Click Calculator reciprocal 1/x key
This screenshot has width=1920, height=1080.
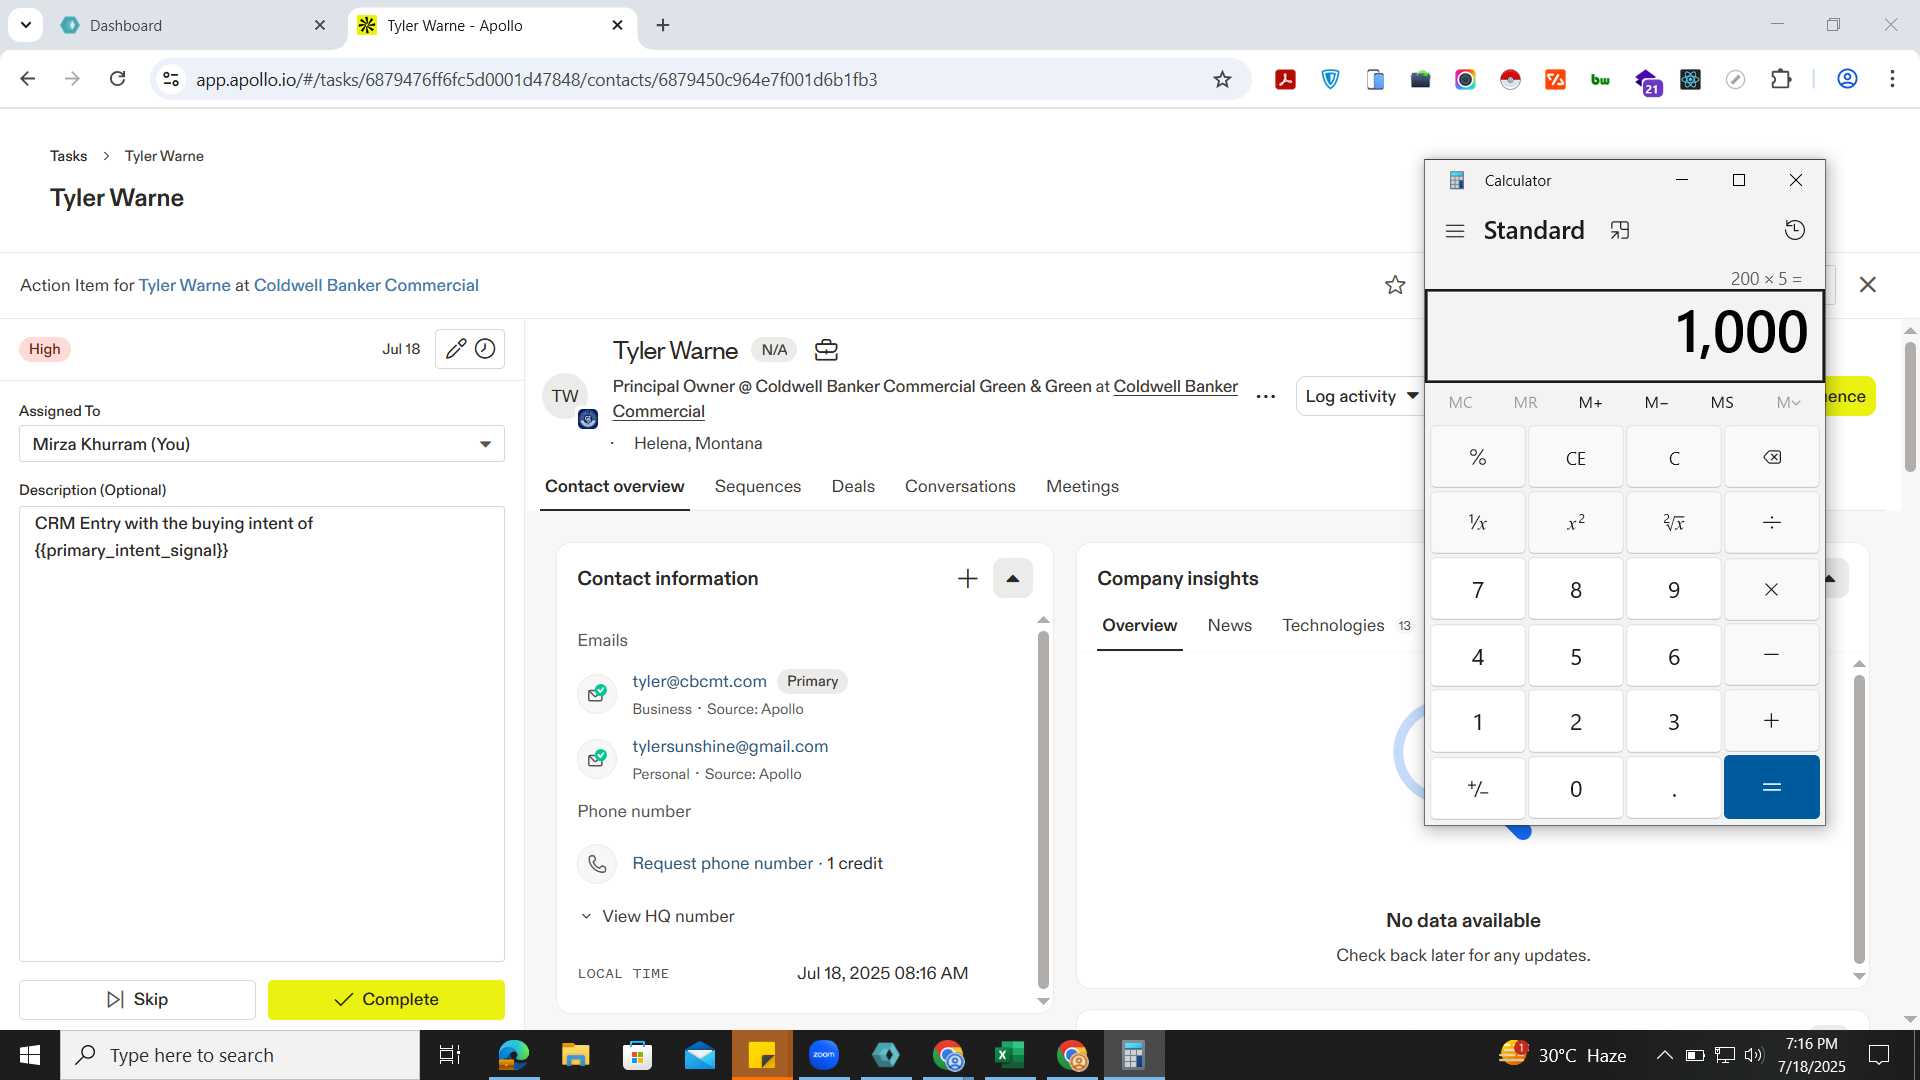coord(1477,522)
